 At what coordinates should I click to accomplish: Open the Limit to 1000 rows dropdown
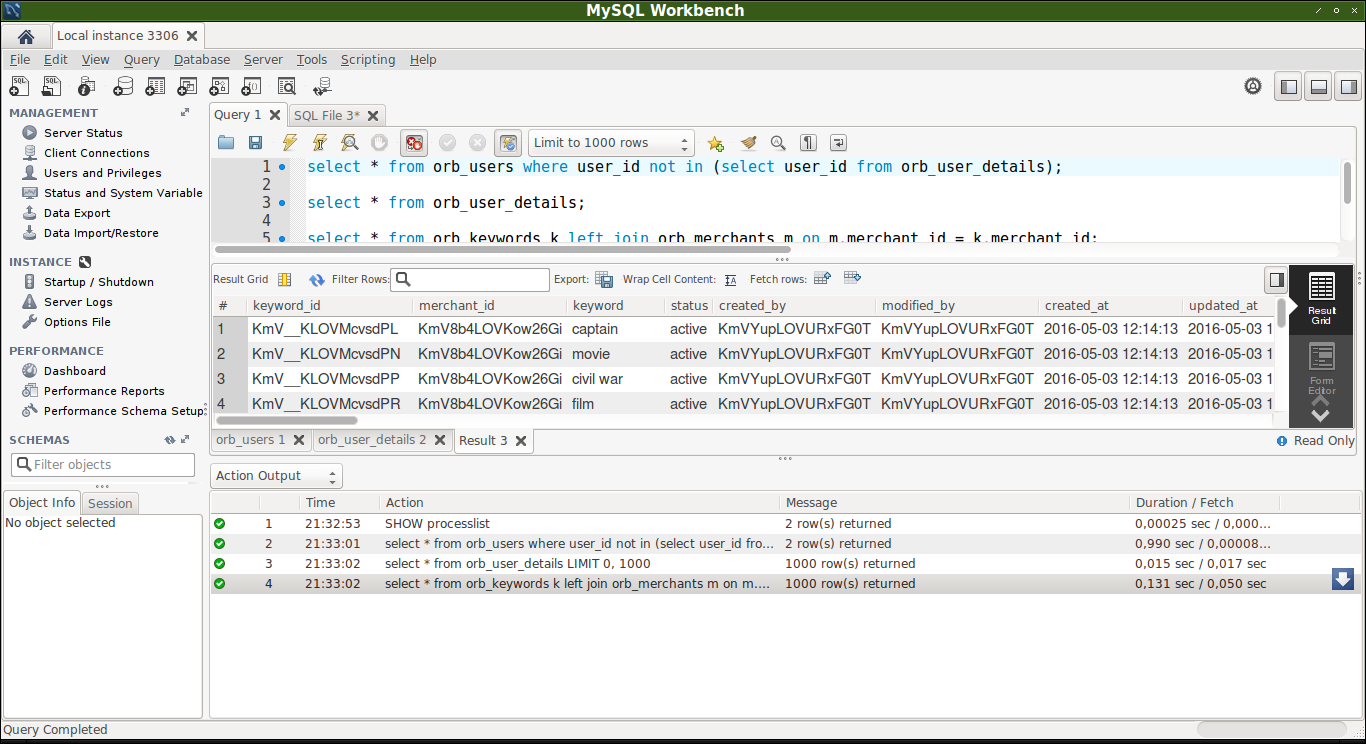pos(611,143)
